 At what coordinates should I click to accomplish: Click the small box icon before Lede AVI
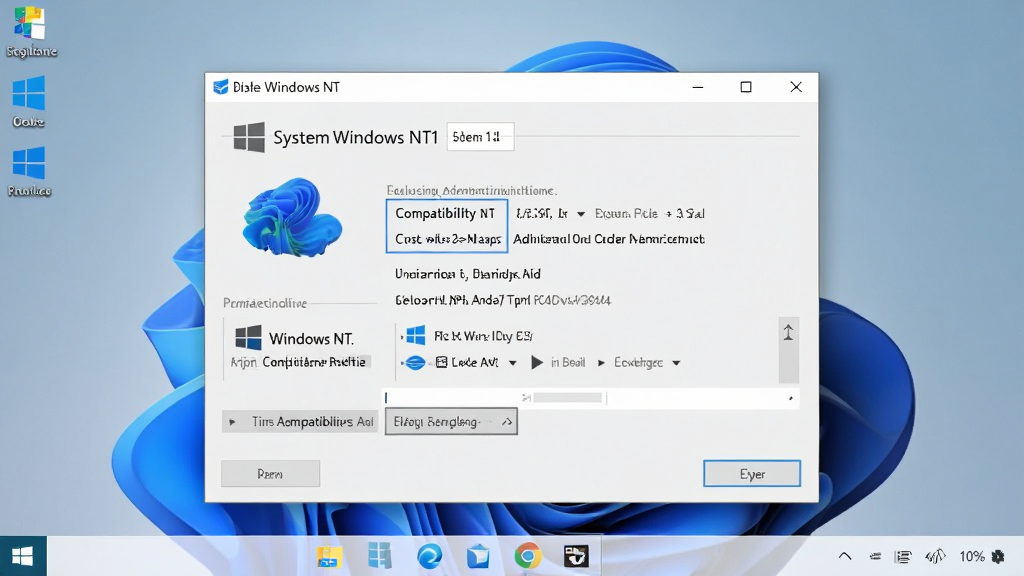(x=441, y=362)
